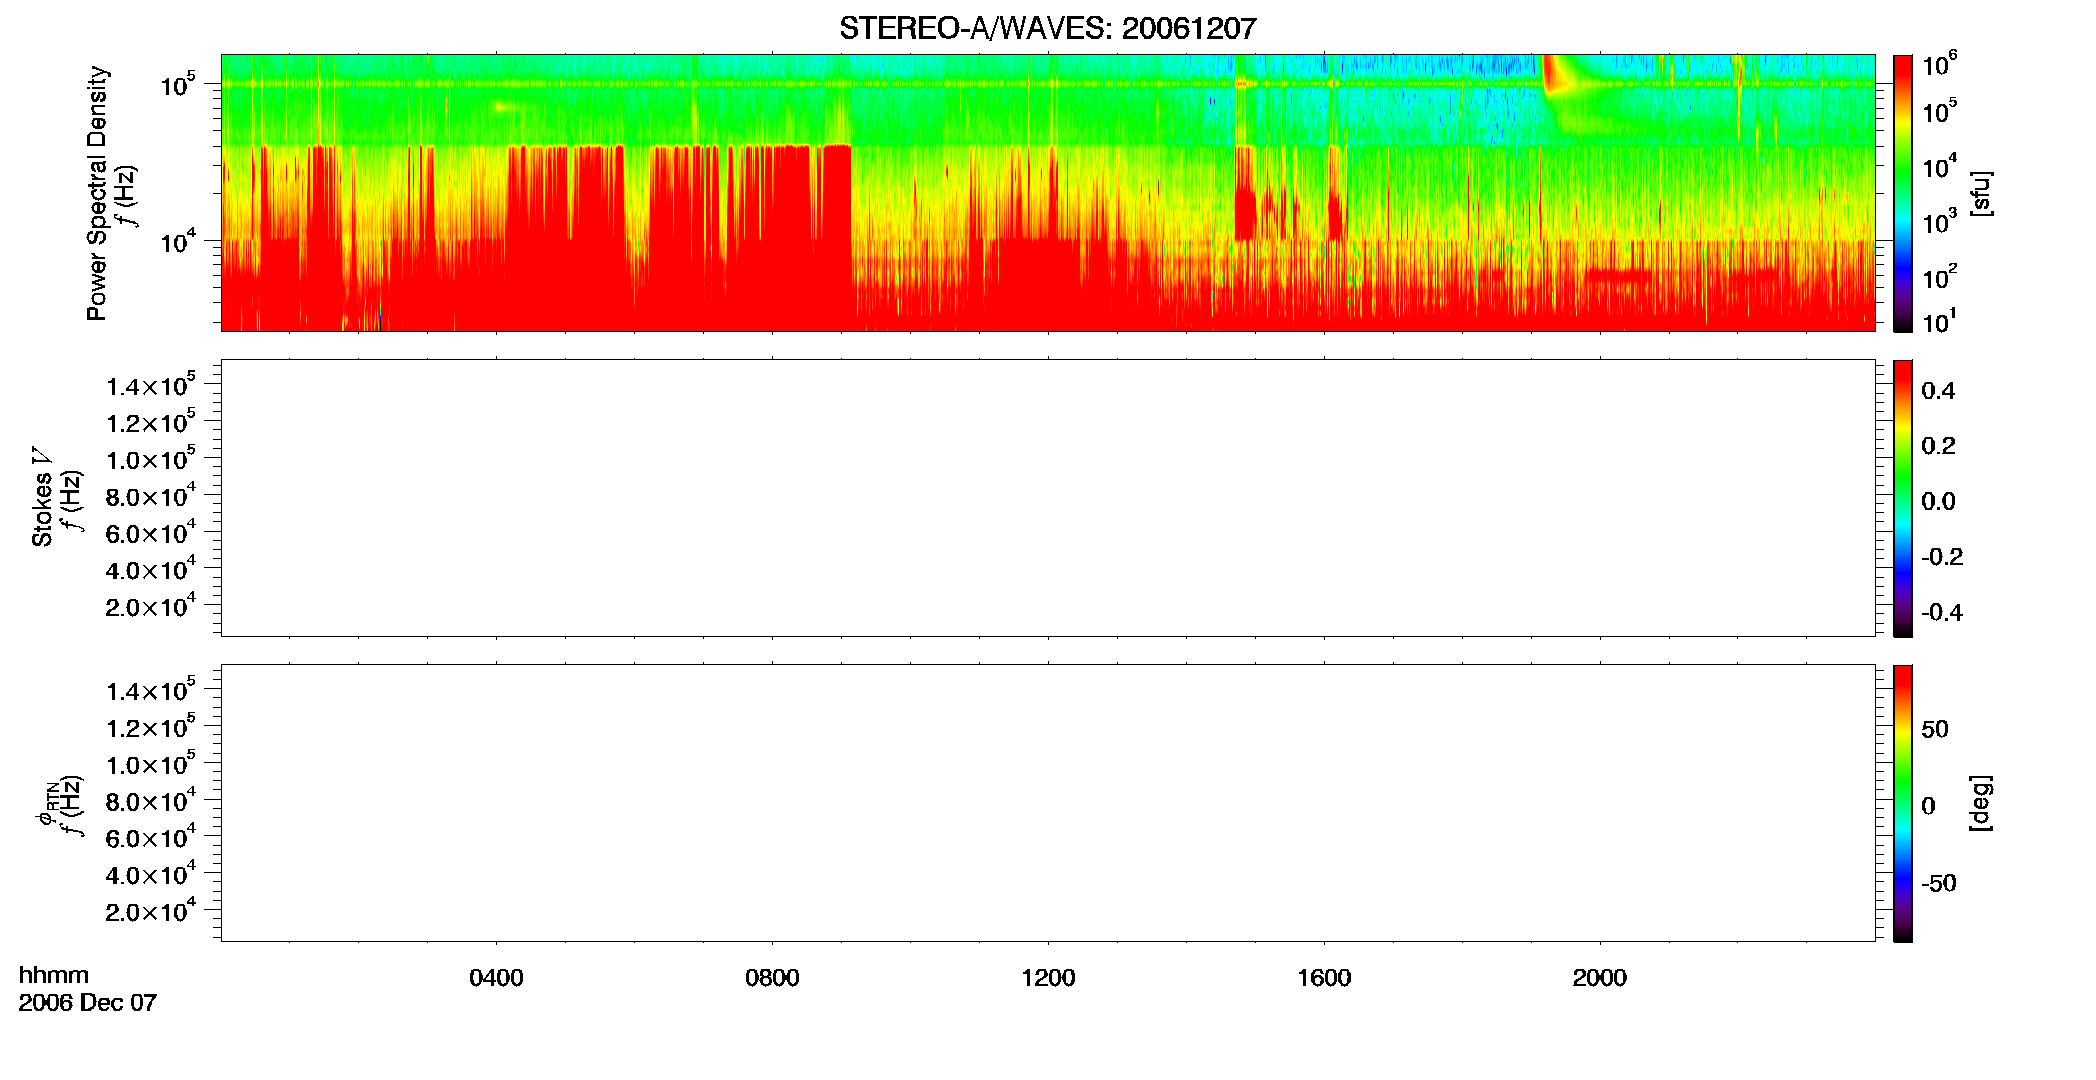
Task: Select the "0.2" label on Stokes color bar
Action: pyautogui.click(x=1938, y=446)
